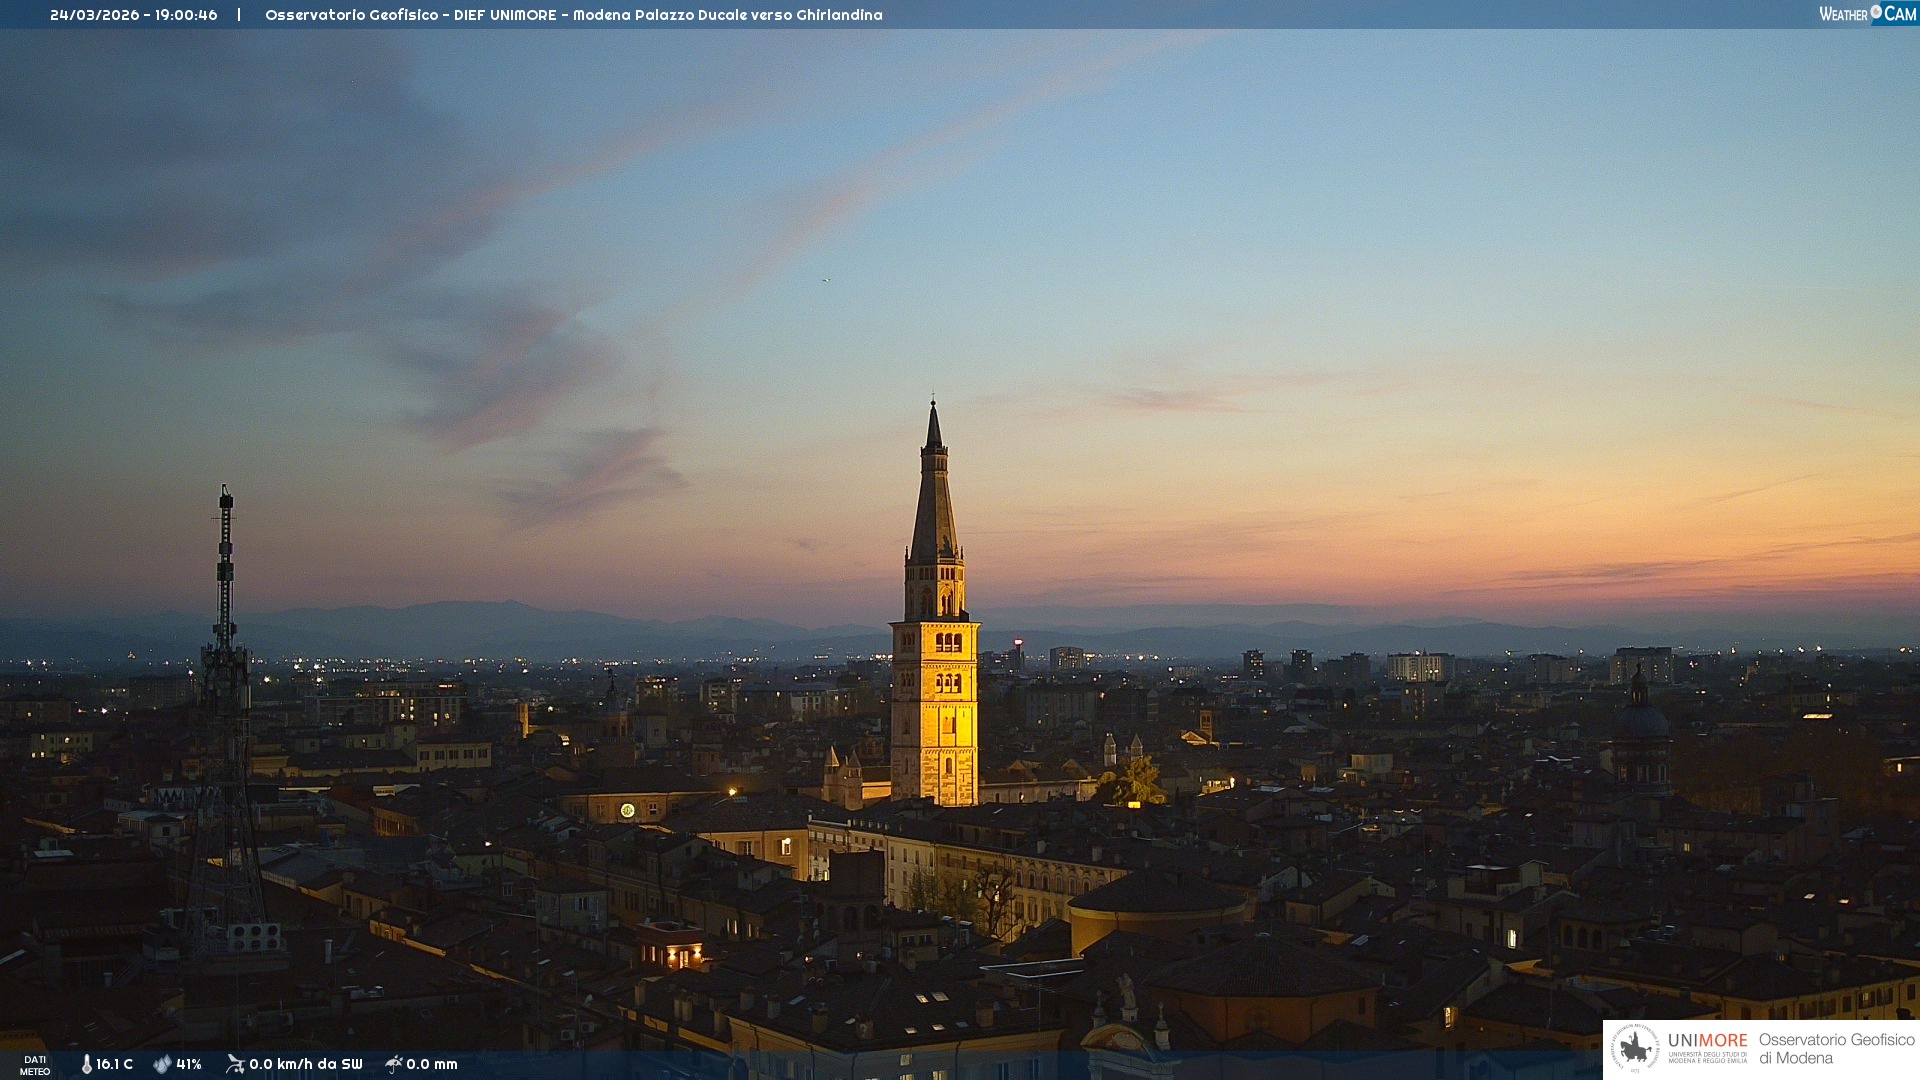
Task: Click the UNIMORE wordmark text
Action: coord(1707,1040)
